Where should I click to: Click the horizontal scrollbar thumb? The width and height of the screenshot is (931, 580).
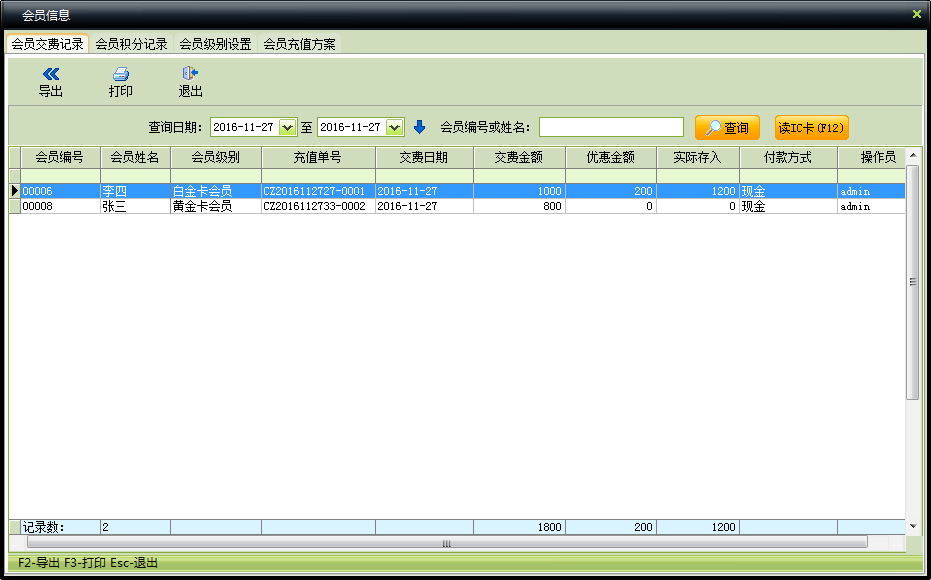tap(446, 543)
